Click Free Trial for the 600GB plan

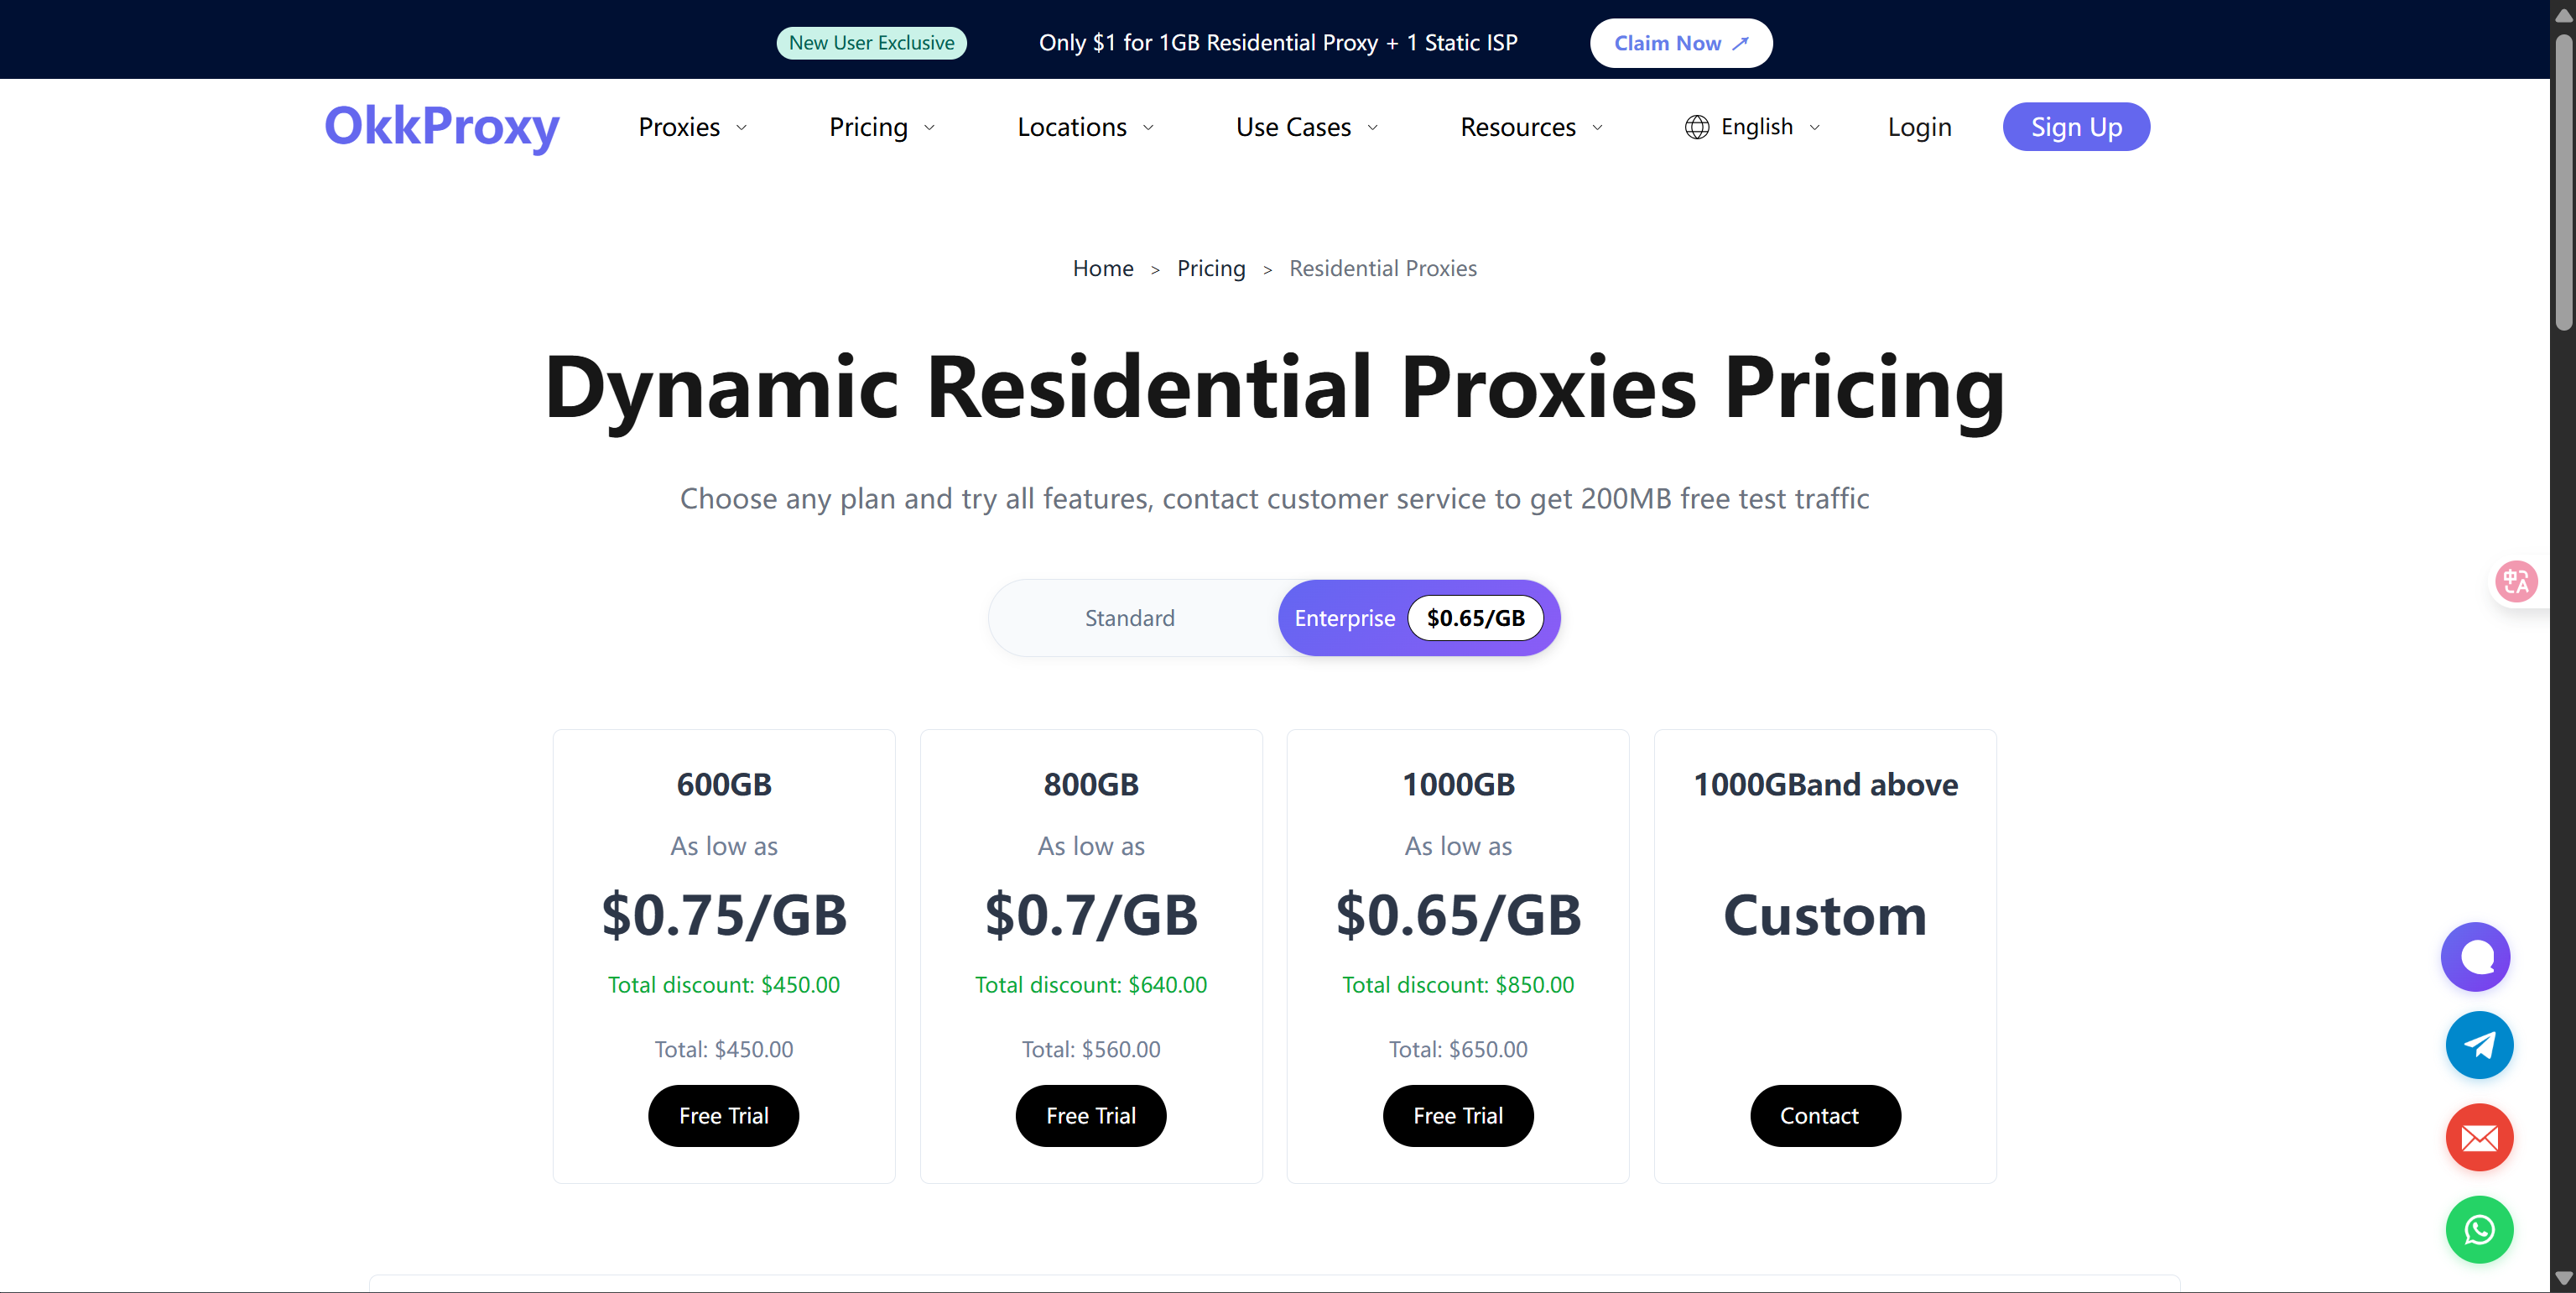coord(723,1115)
